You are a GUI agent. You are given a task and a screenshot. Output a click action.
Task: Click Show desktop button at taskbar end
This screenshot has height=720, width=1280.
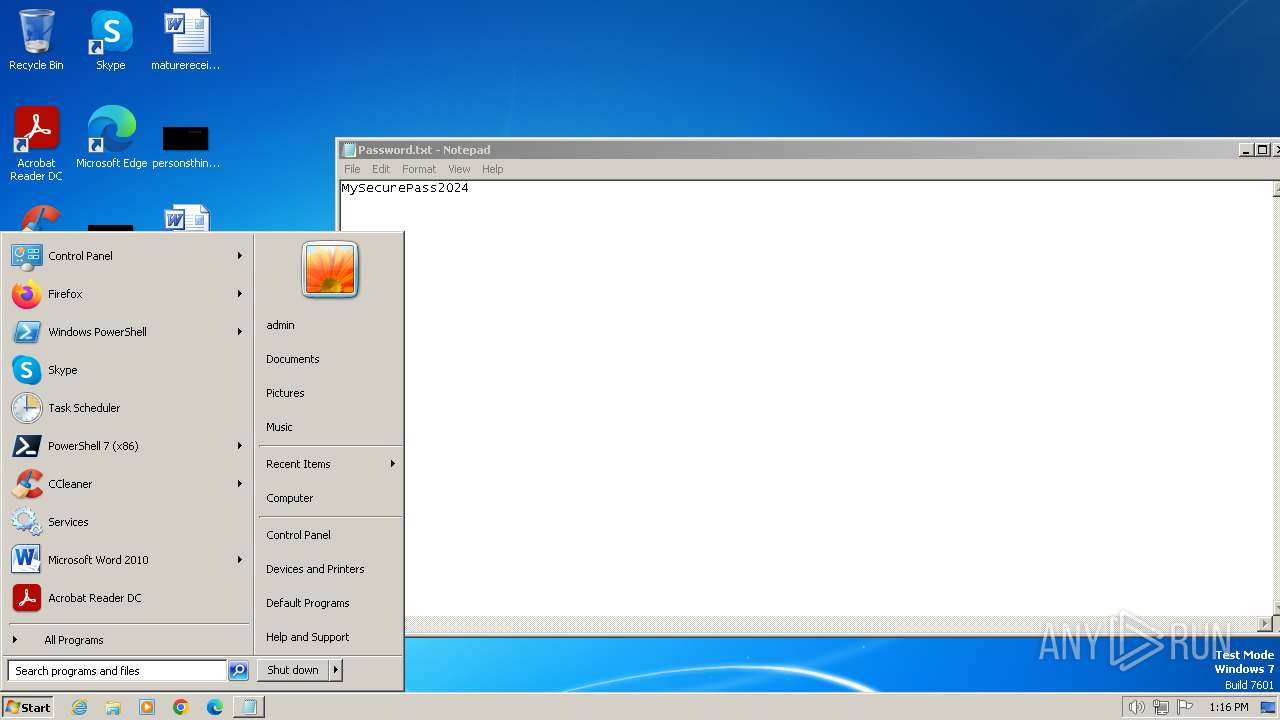1268,707
